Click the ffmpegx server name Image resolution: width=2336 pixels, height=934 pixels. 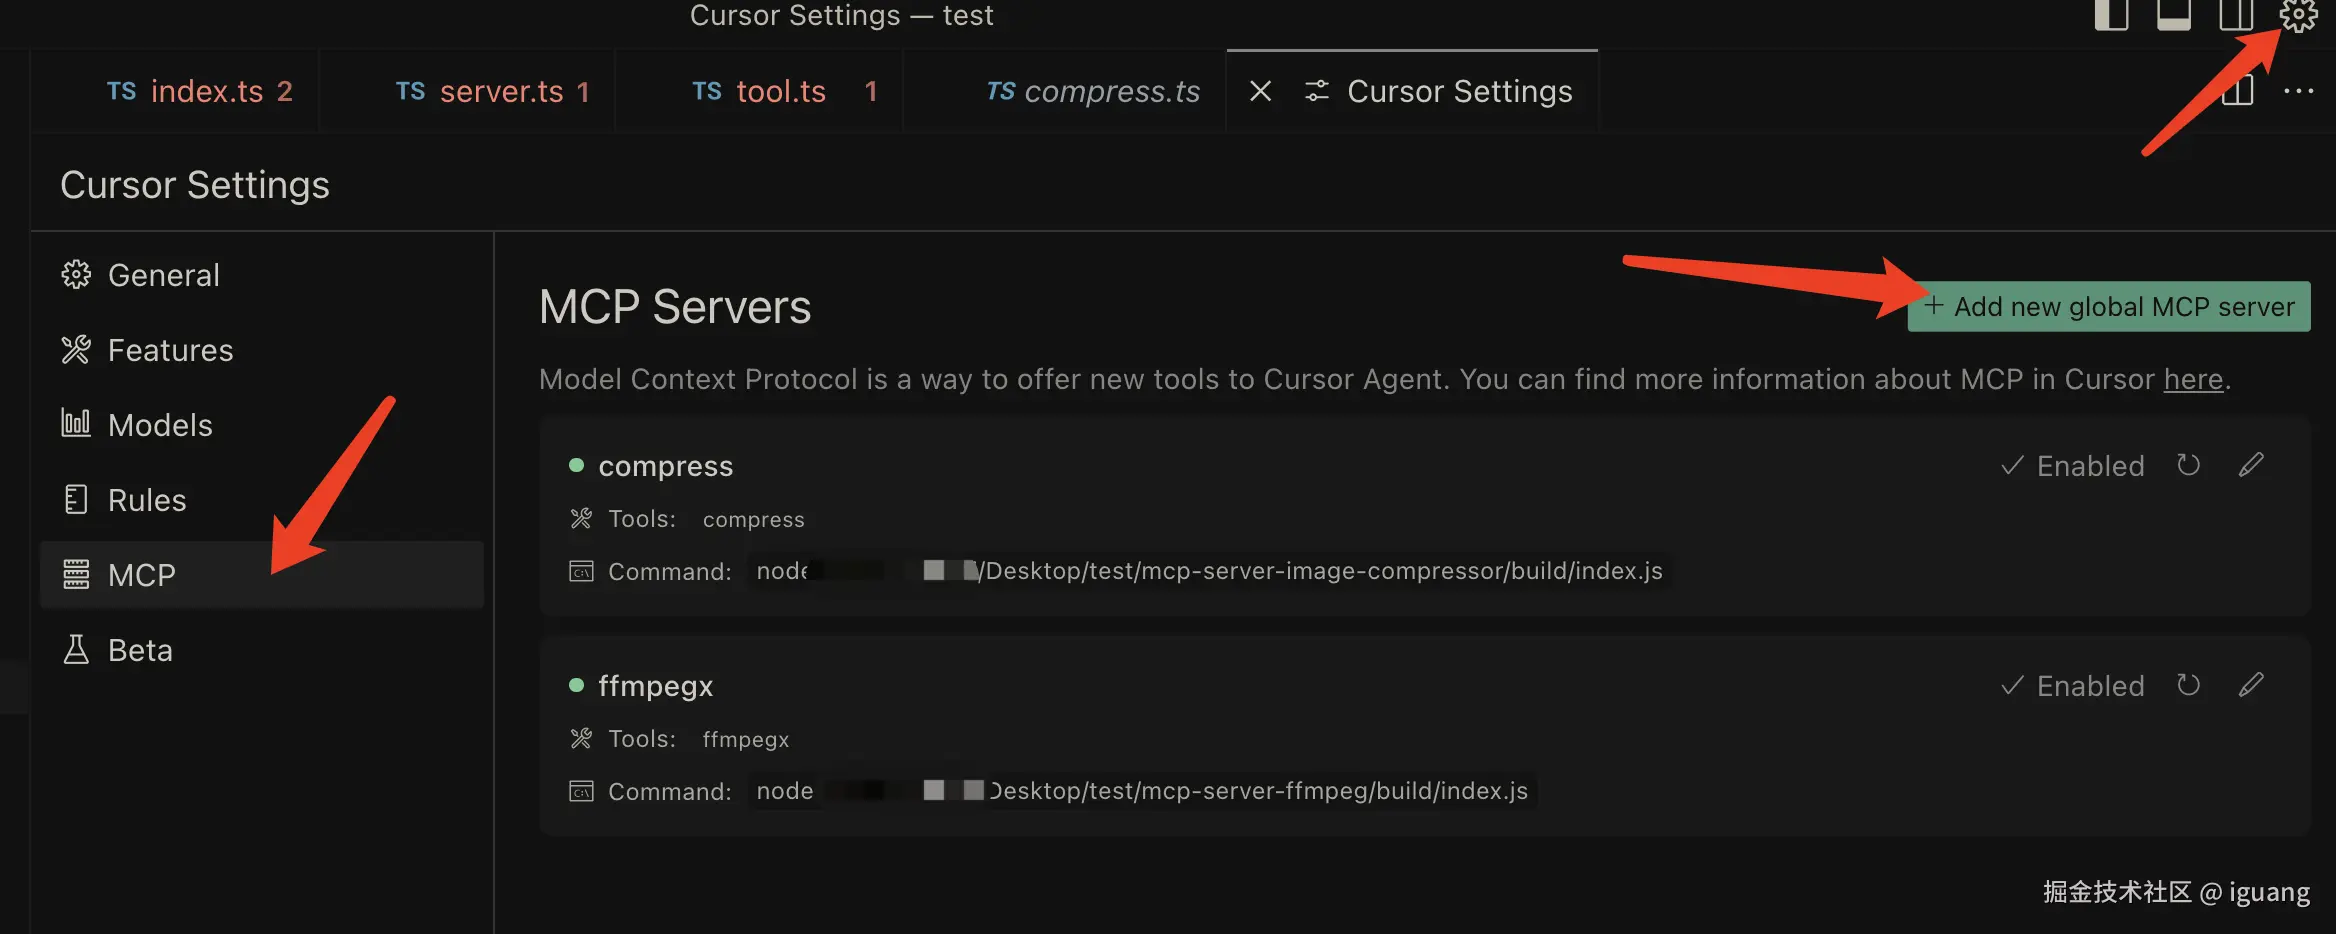pos(656,686)
